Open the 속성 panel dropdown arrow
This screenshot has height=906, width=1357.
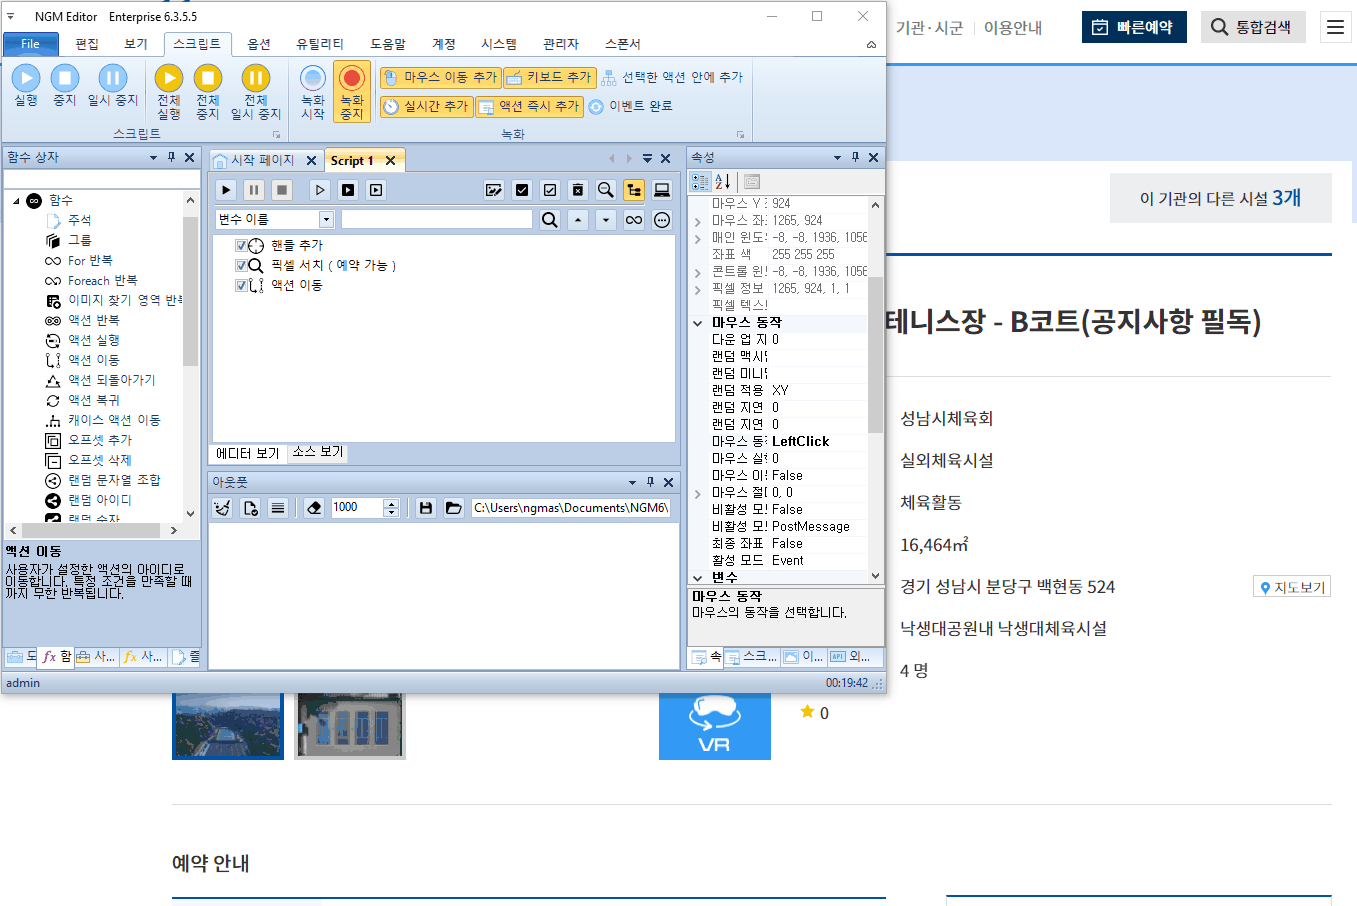(837, 158)
